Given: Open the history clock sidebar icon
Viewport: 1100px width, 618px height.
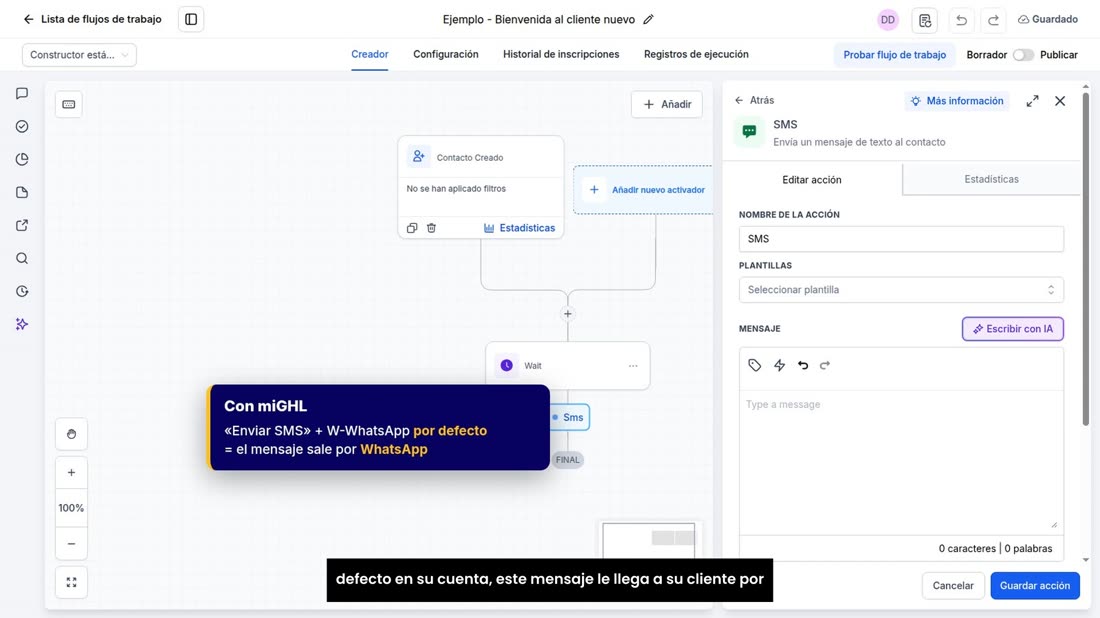Looking at the screenshot, I should pyautogui.click(x=22, y=291).
